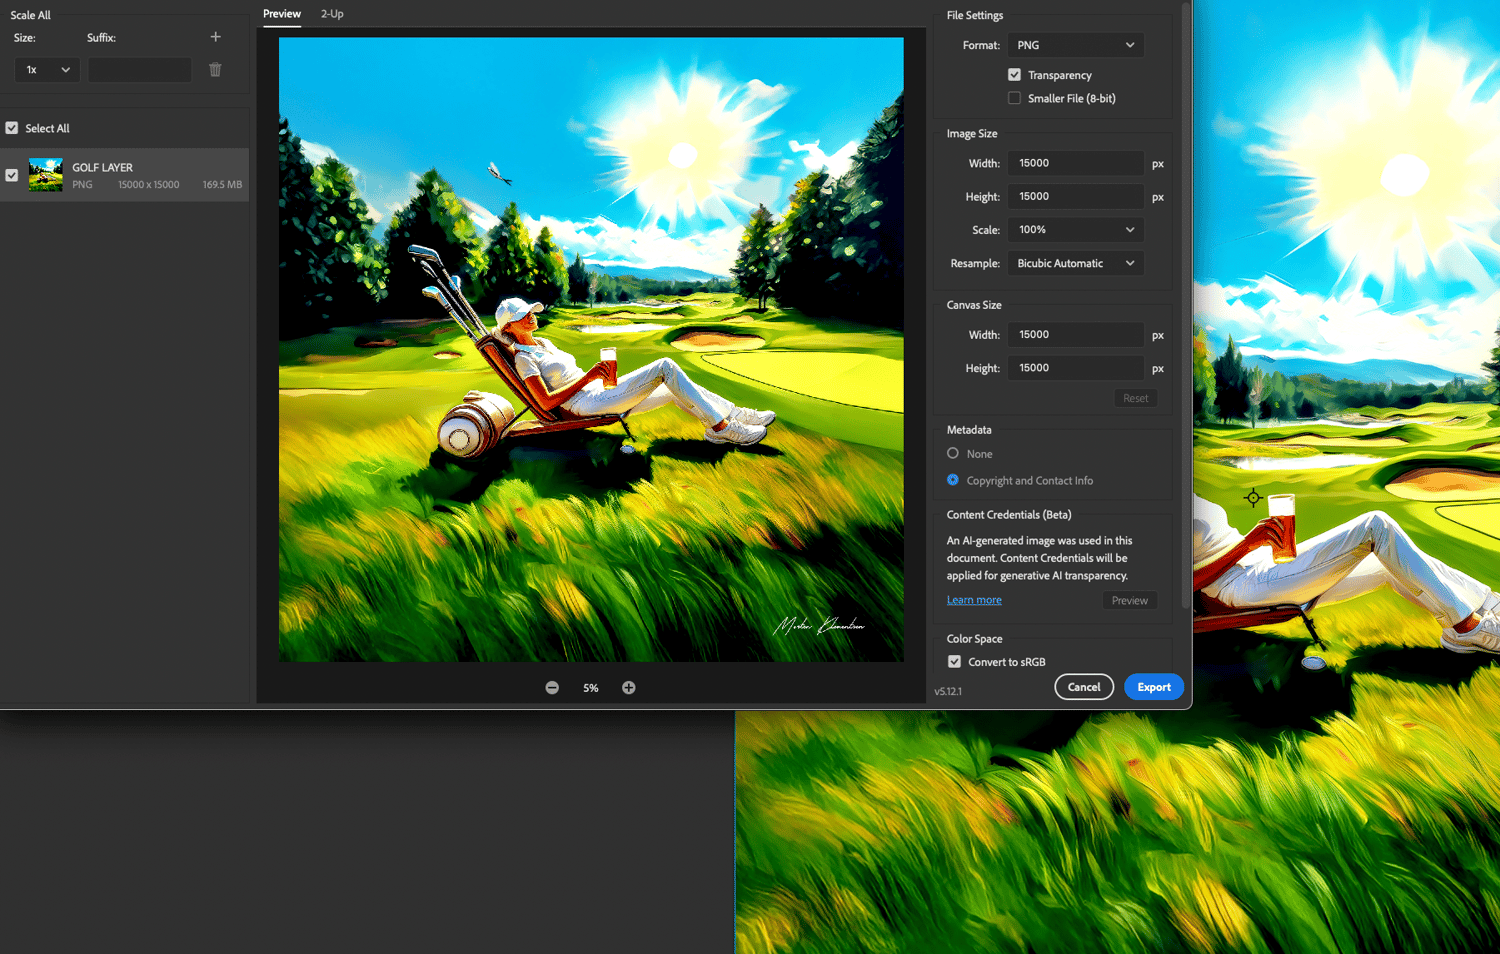Select the GOLF LAYER thumbnail

46,175
